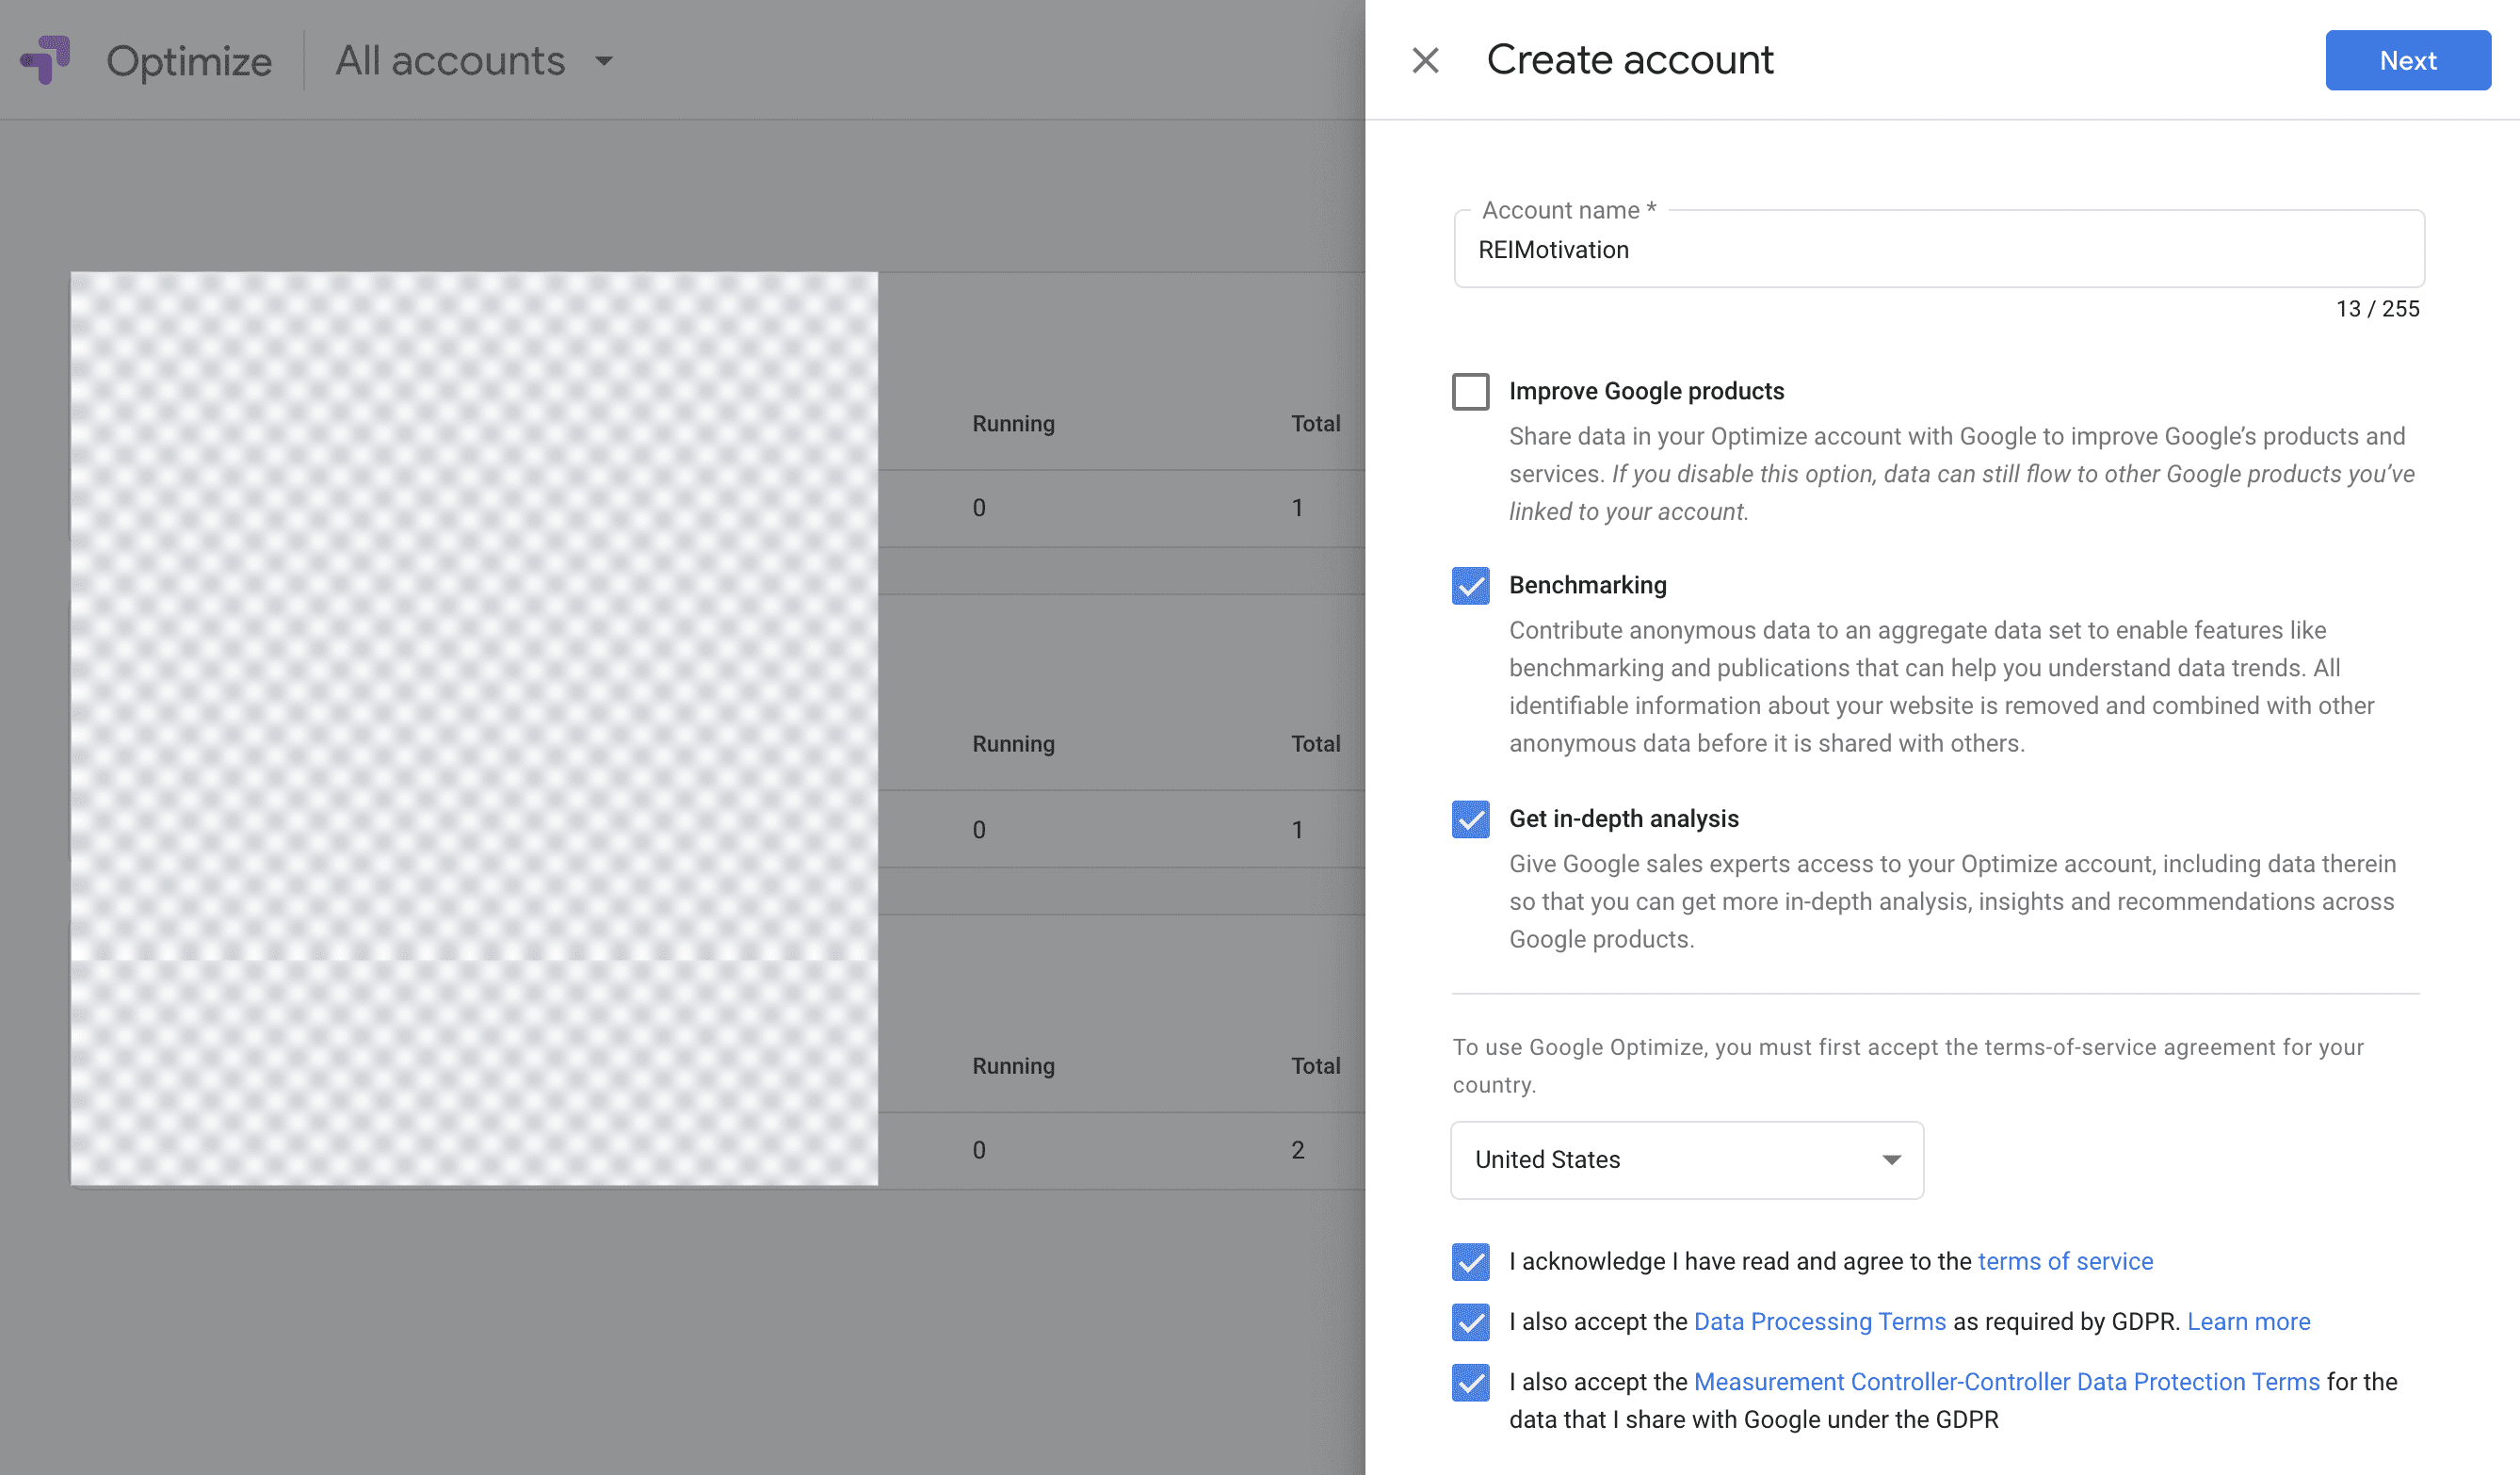Toggle the Data Processing Terms checkbox
Image resolution: width=2520 pixels, height=1475 pixels.
1470,1322
